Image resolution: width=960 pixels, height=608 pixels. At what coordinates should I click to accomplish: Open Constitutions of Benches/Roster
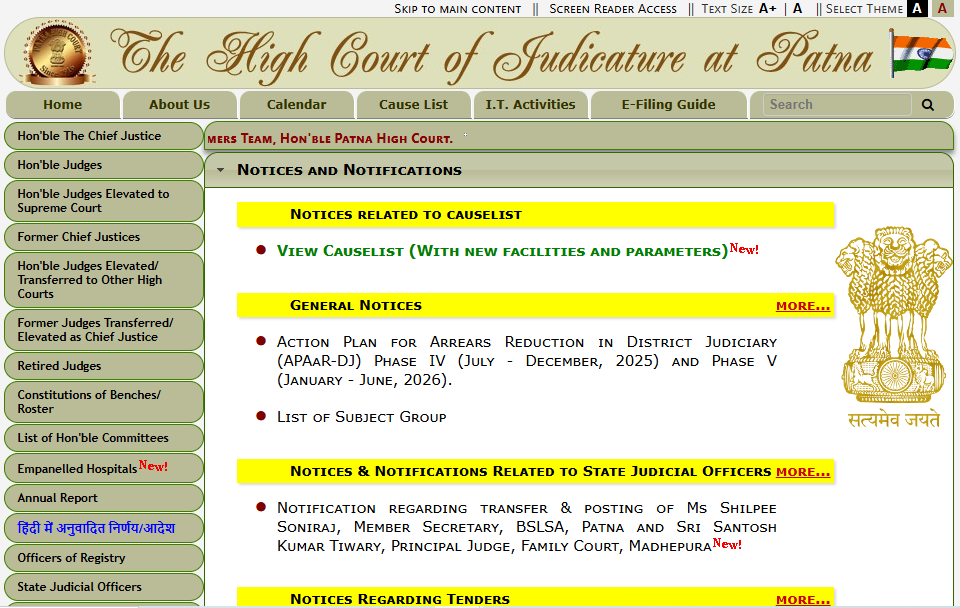(103, 402)
